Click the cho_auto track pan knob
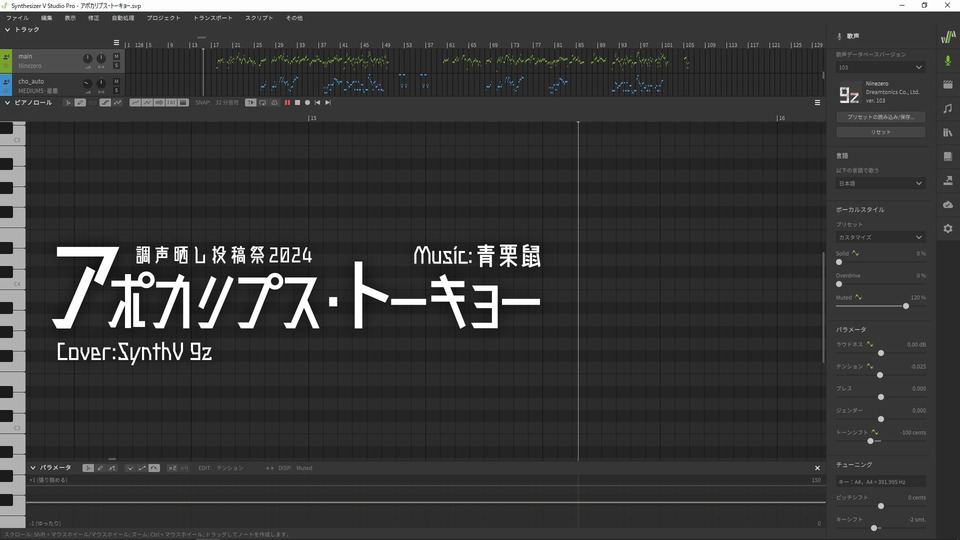The image size is (960, 540). point(101,83)
